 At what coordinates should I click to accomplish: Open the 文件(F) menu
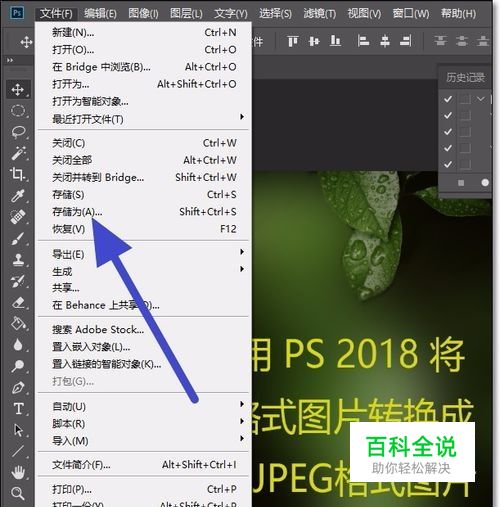[x=56, y=14]
